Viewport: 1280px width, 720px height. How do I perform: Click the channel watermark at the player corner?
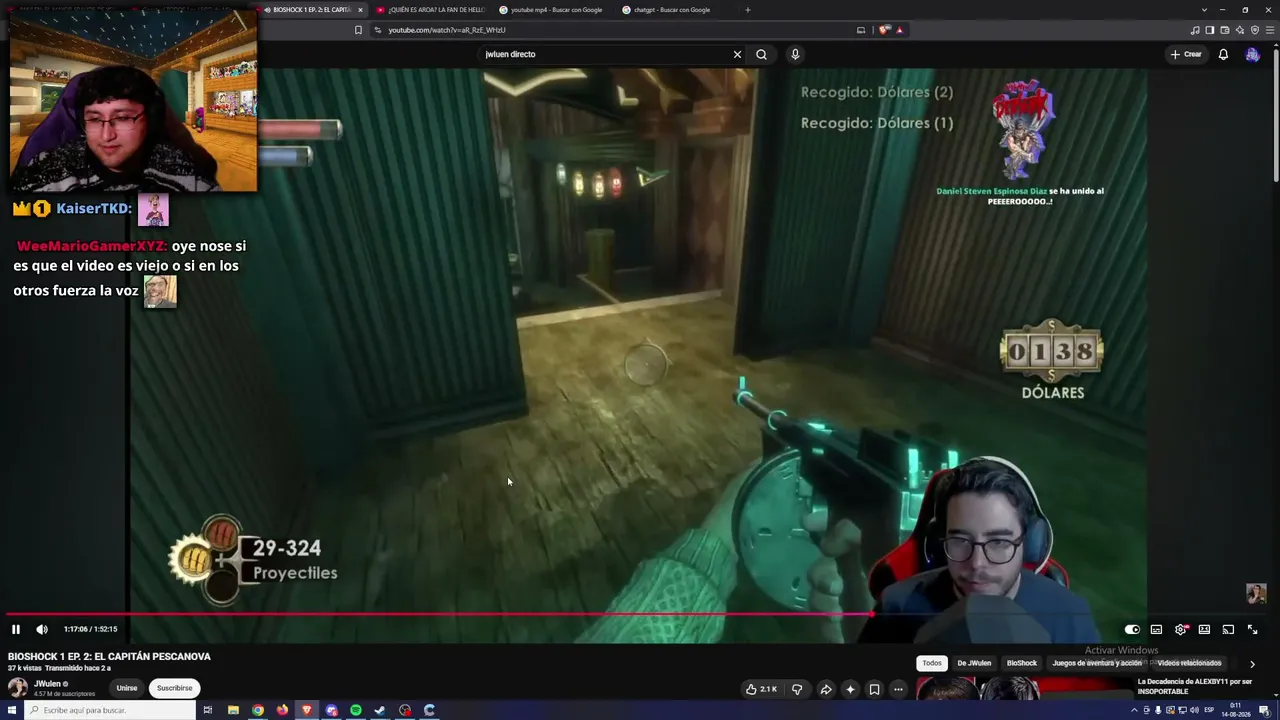(x=1256, y=593)
